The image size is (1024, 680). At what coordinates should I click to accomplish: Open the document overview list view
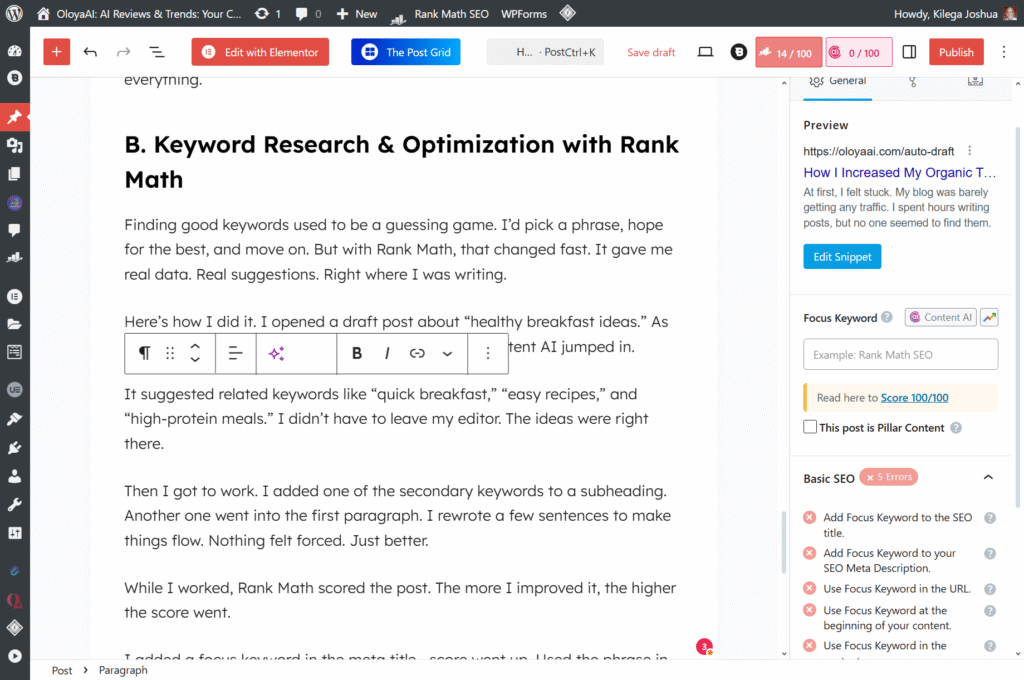point(157,52)
